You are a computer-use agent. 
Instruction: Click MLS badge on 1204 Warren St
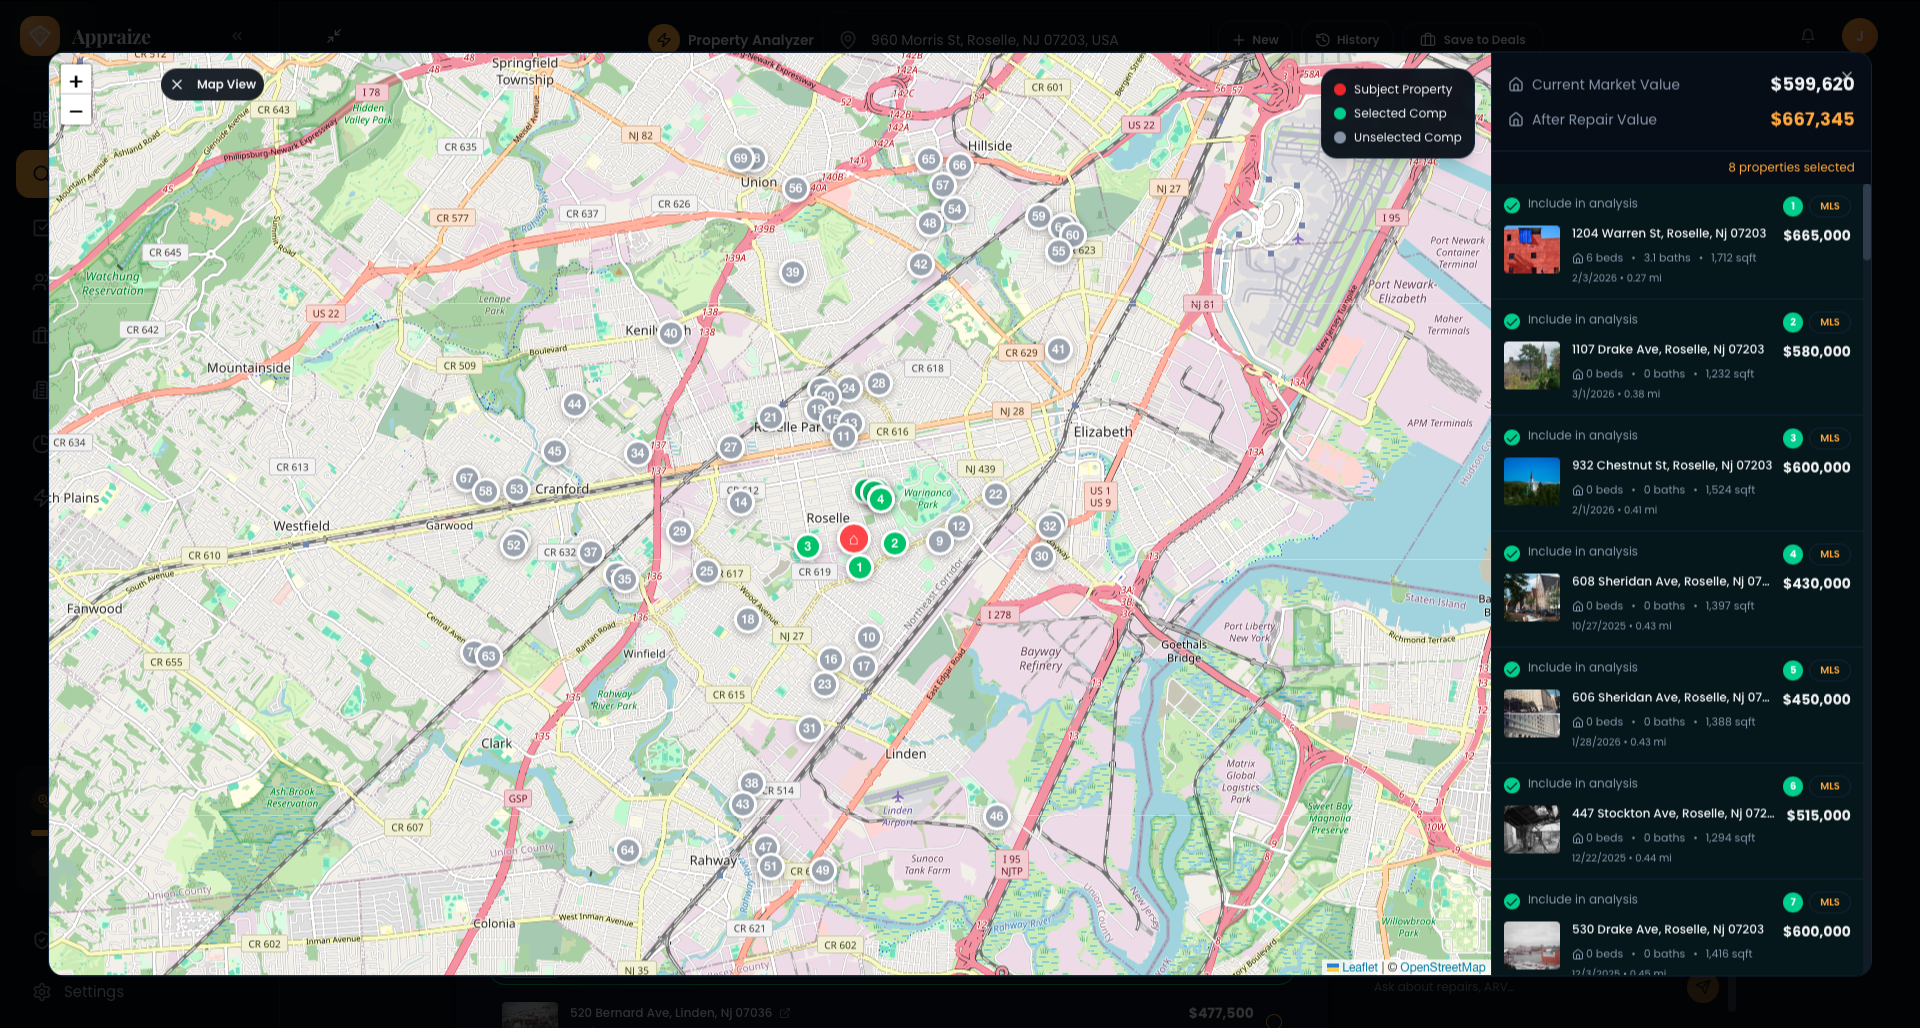pyautogui.click(x=1830, y=206)
